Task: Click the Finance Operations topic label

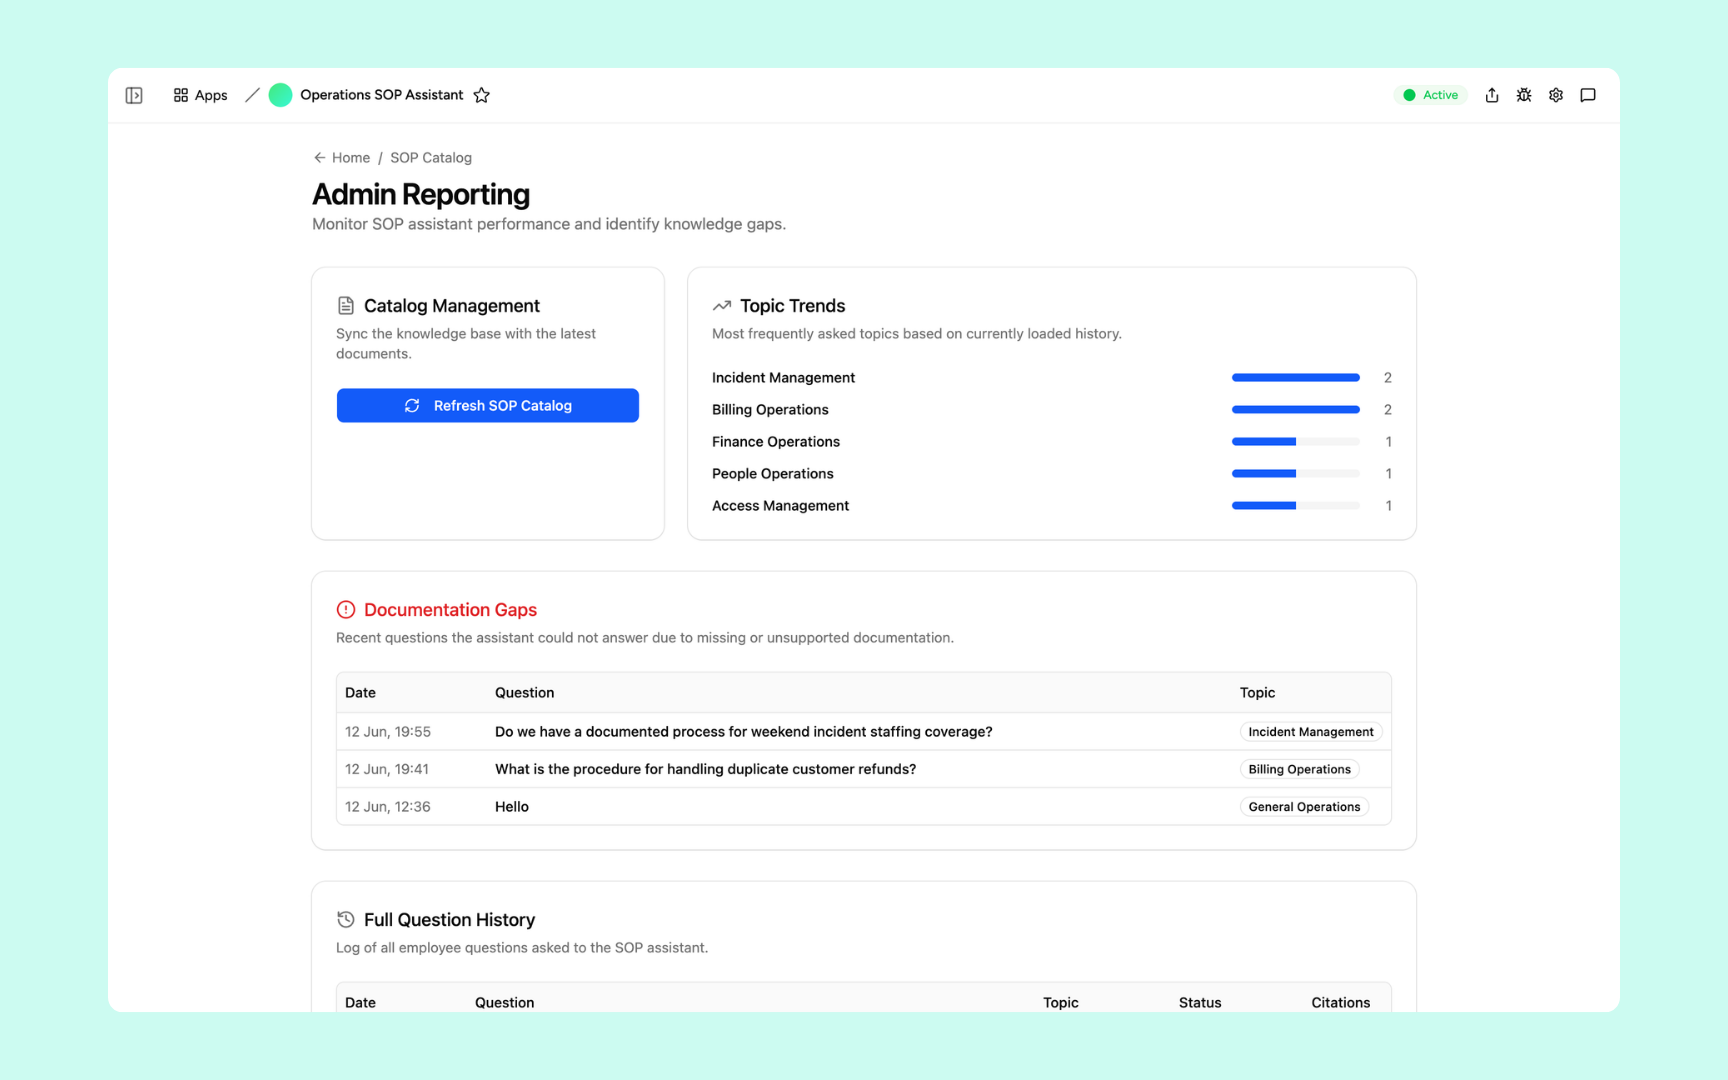Action: tap(776, 442)
